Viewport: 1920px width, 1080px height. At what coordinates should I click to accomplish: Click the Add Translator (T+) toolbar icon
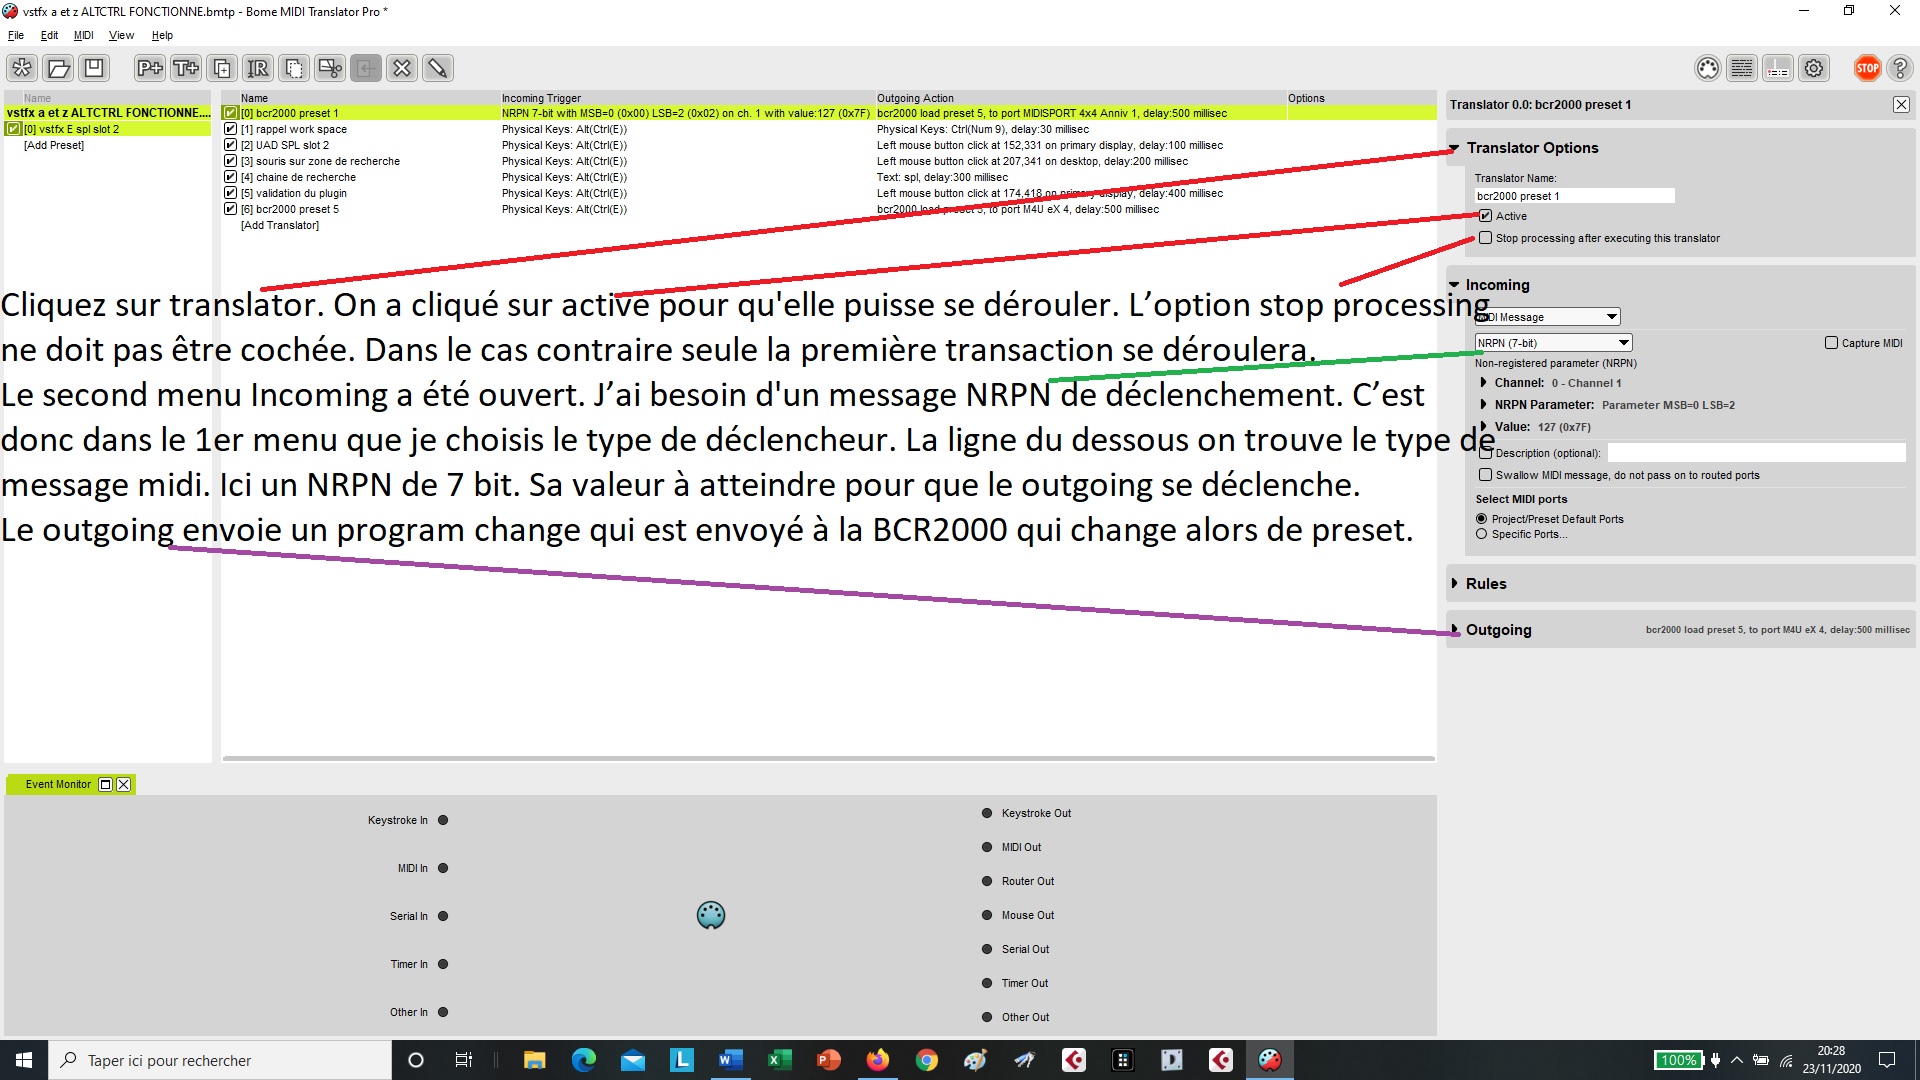tap(185, 68)
